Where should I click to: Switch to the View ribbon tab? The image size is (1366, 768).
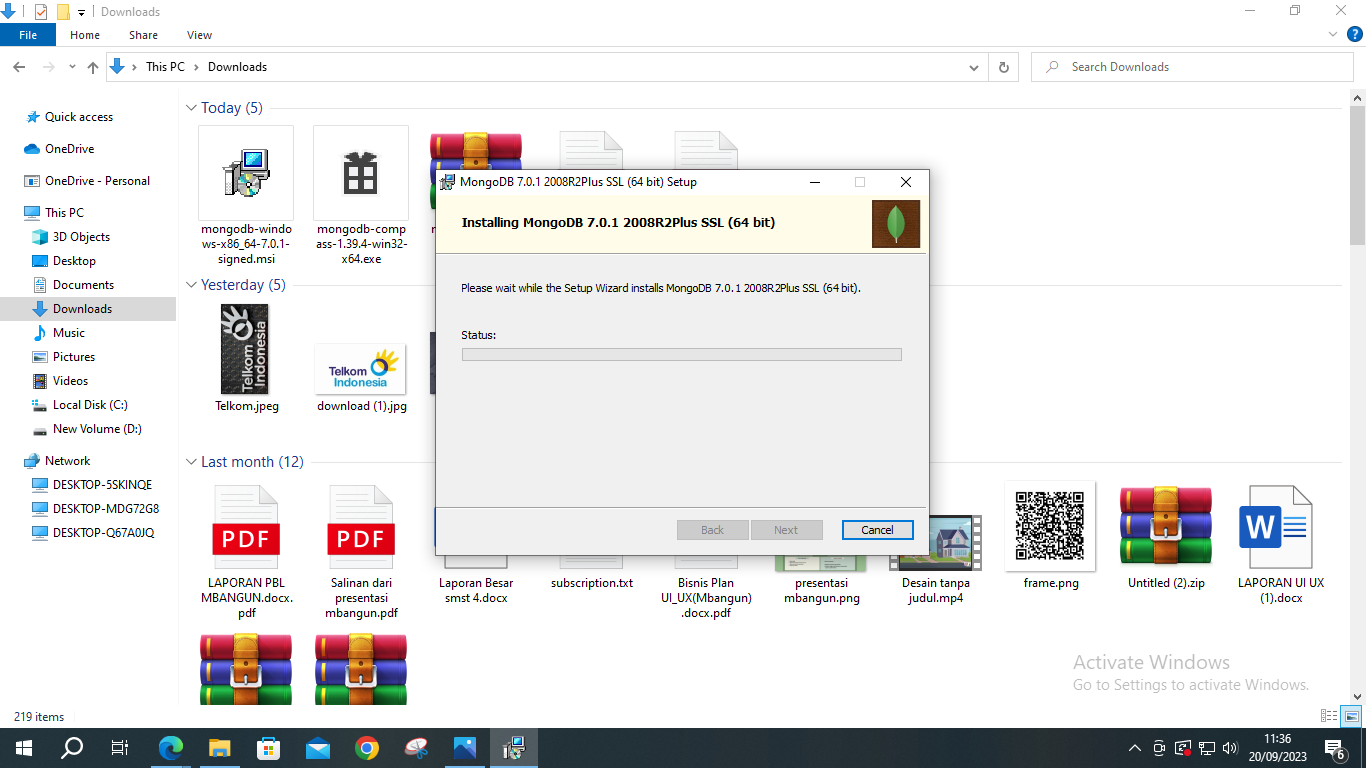coord(199,35)
